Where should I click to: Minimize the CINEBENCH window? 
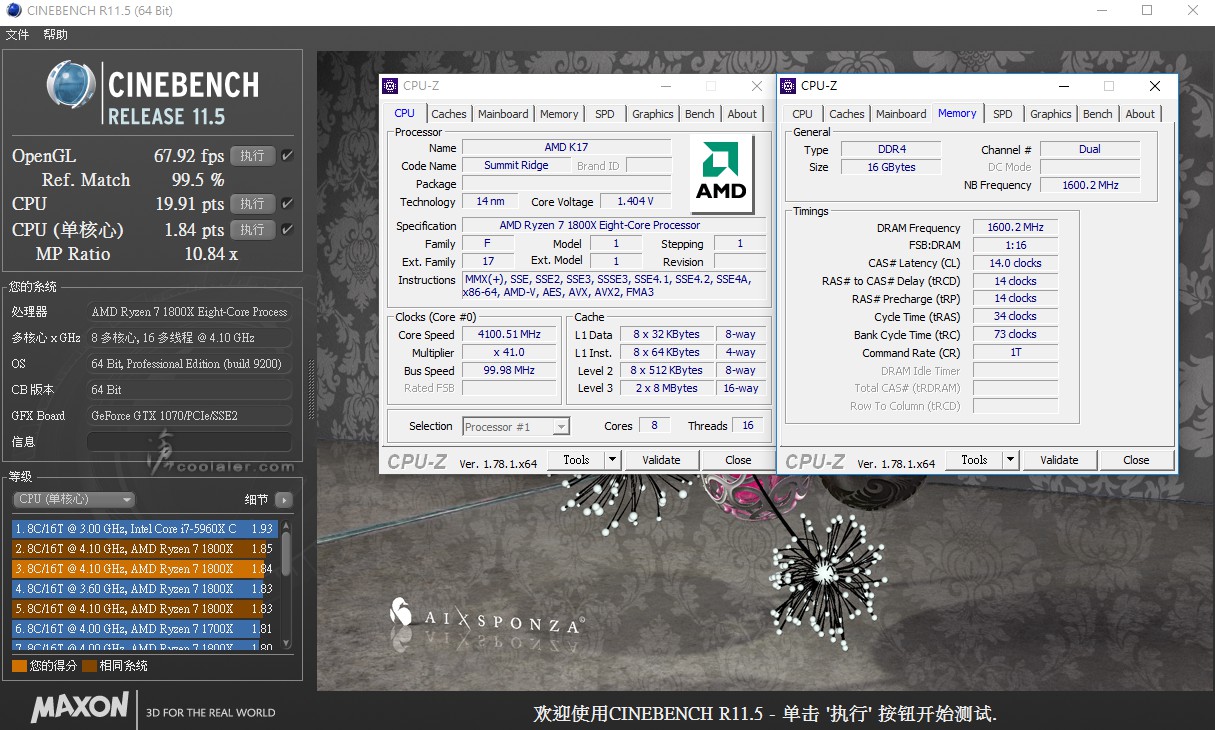1102,11
